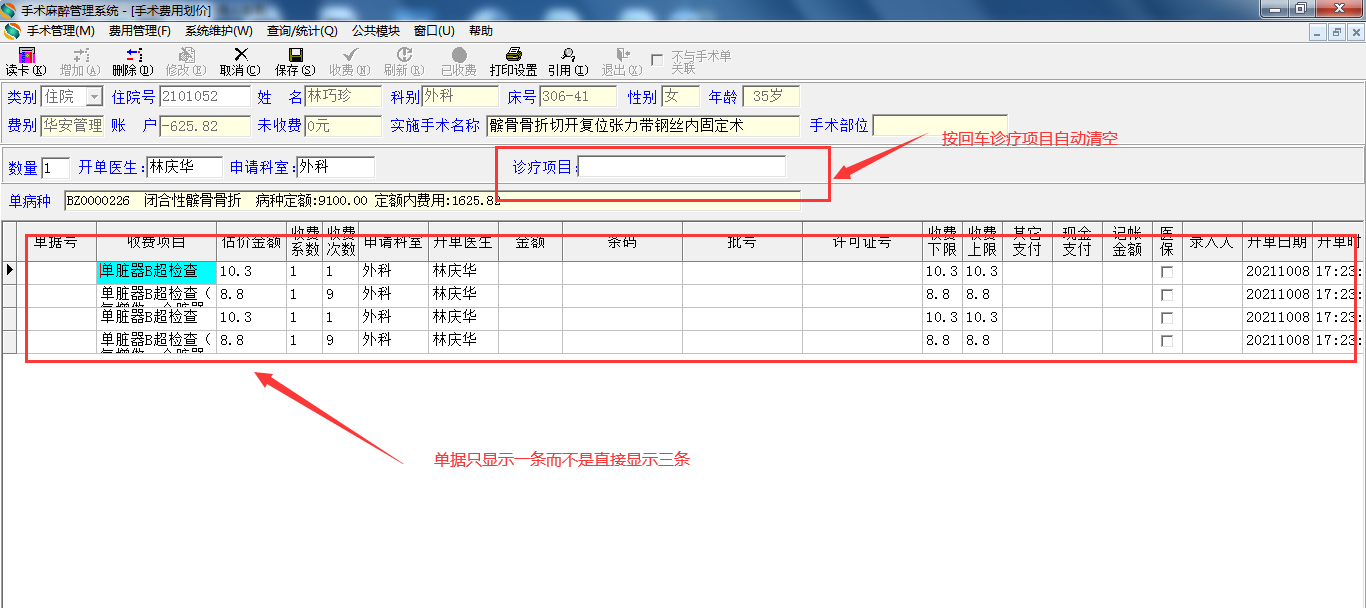Click the 单病种 info field BZ0000226
Image resolution: width=1366 pixels, height=608 pixels.
[432, 200]
